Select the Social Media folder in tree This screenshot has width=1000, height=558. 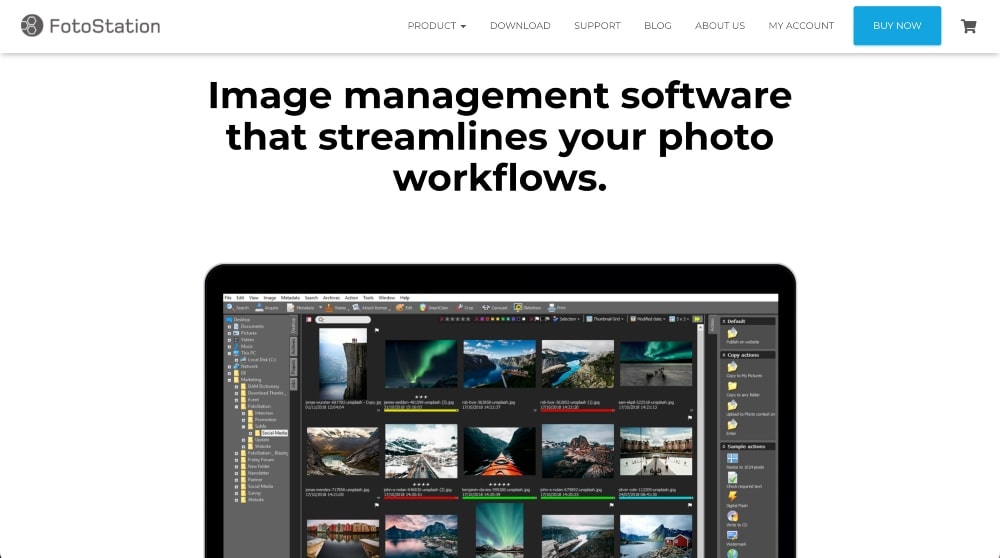273,433
